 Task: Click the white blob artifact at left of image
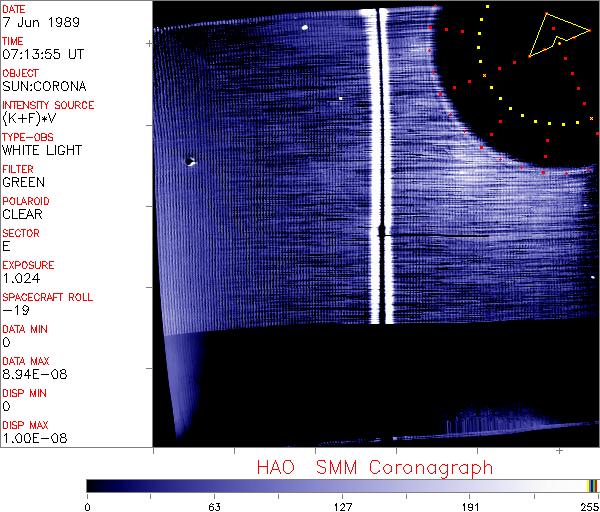[x=190, y=159]
